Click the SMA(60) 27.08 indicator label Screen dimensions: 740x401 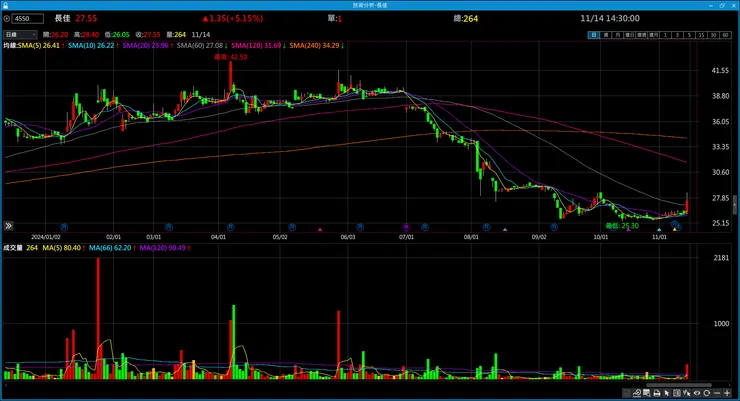(x=202, y=45)
